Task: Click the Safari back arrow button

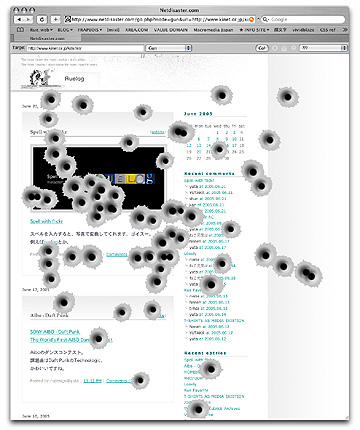Action: pyautogui.click(x=18, y=20)
